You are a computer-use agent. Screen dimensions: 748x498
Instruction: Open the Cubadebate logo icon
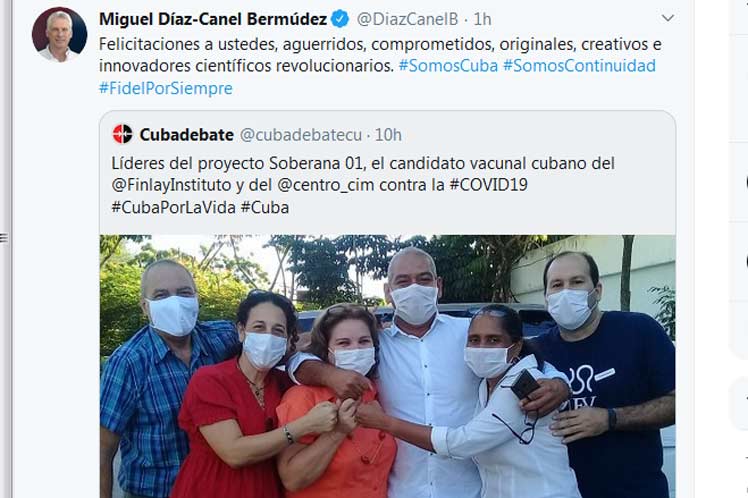[x=123, y=134]
